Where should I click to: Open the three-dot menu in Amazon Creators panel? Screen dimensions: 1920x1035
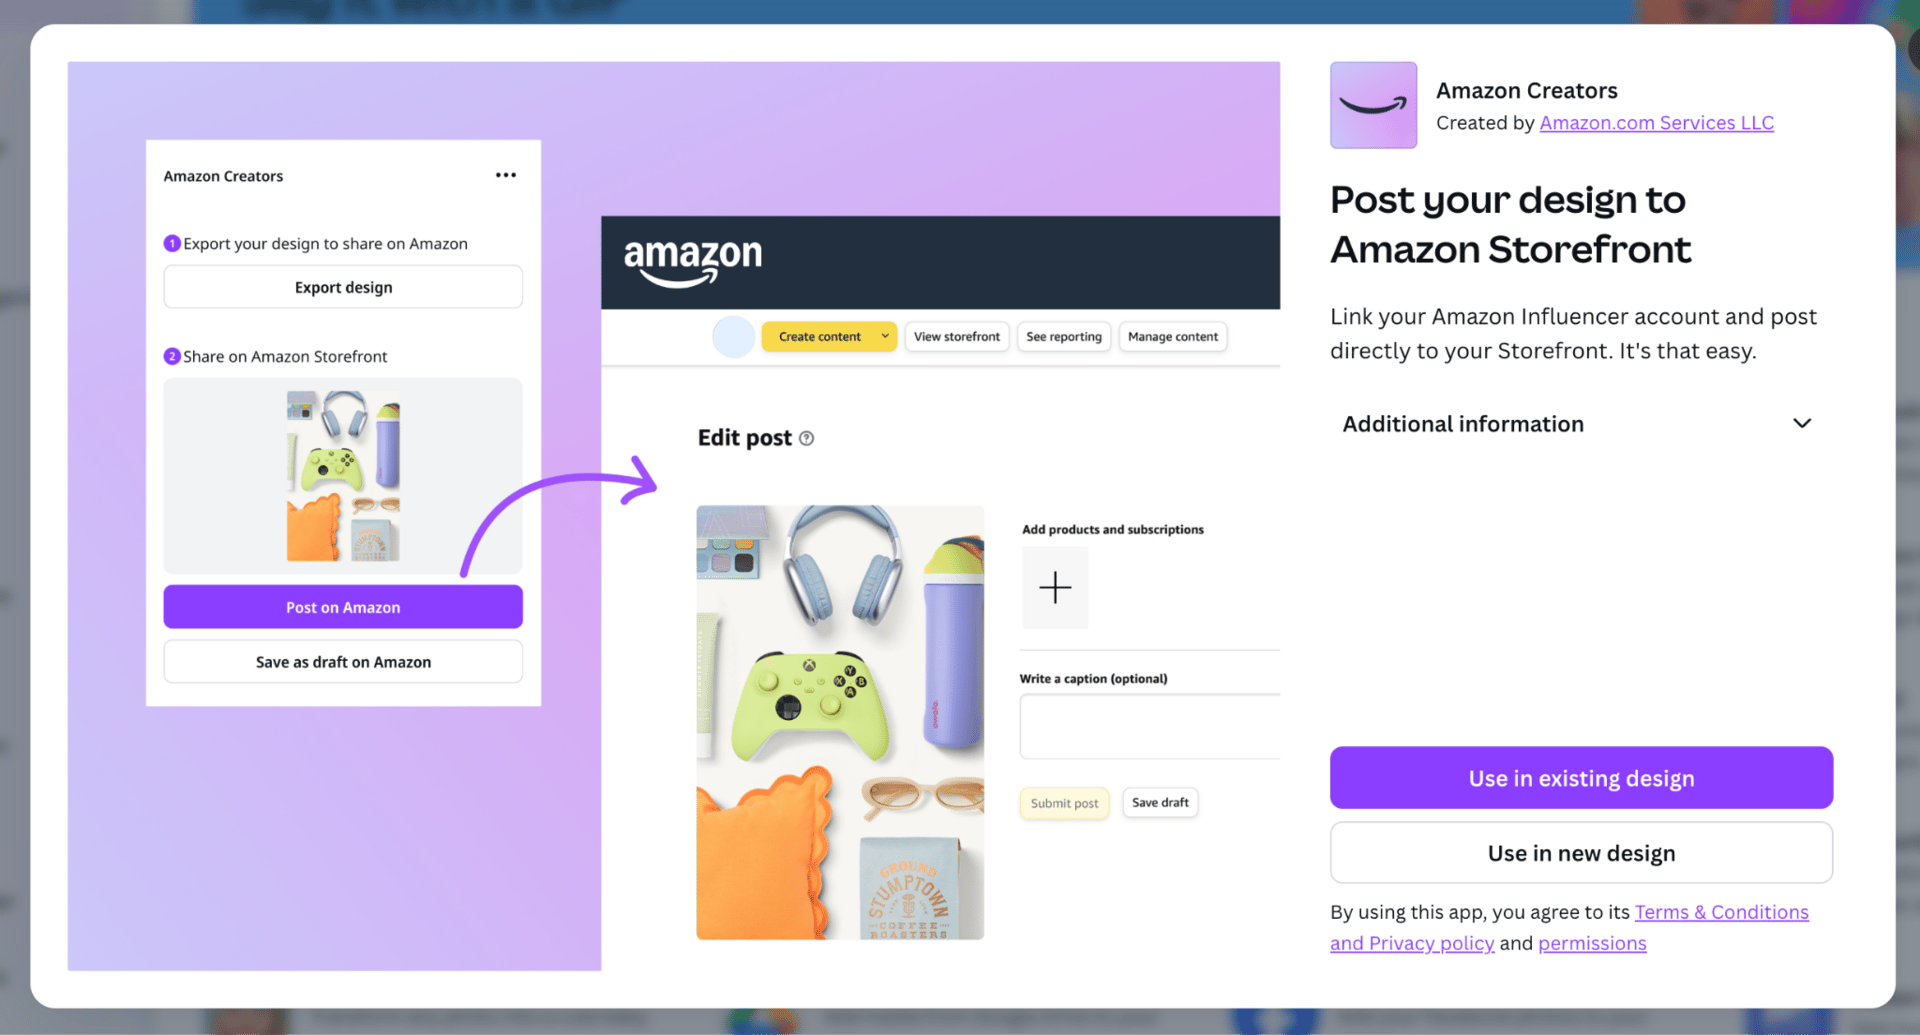click(506, 175)
